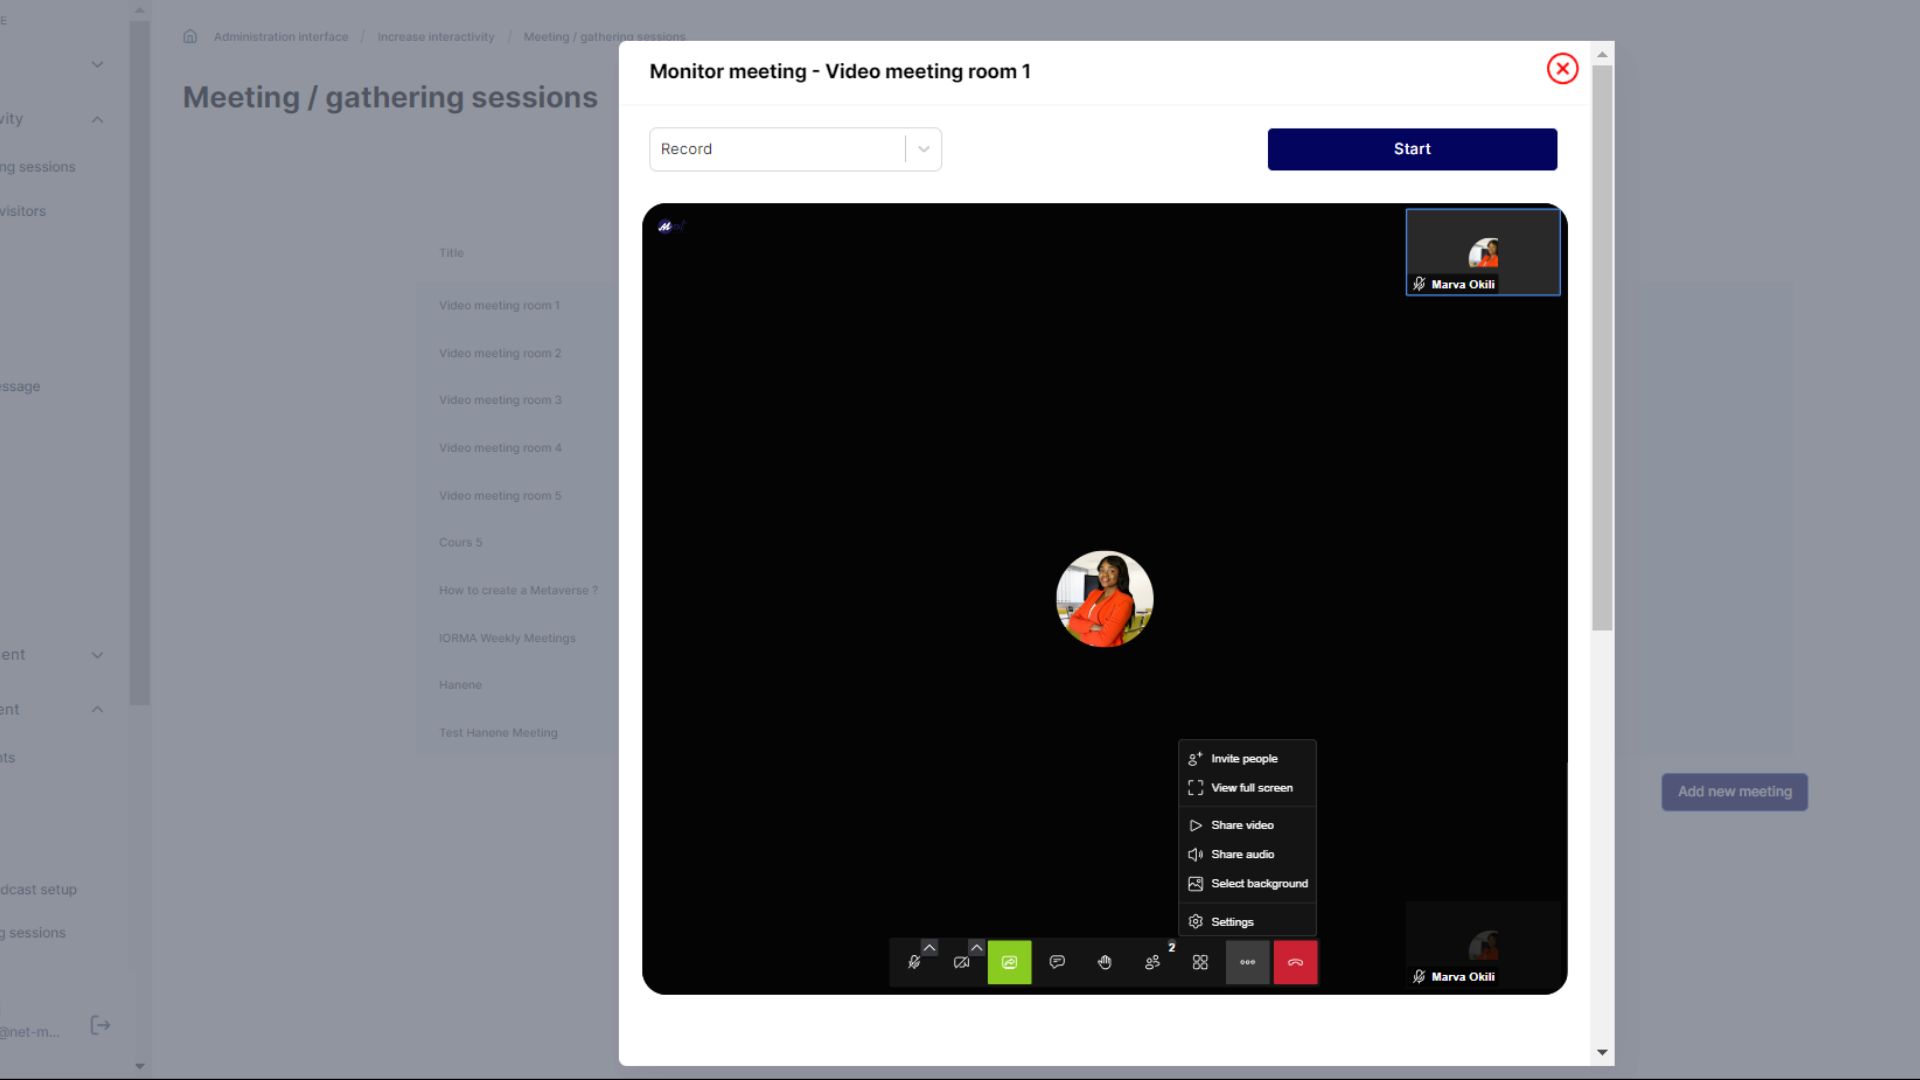Open Settings from the meeting menu
Image resolution: width=1920 pixels, height=1080 pixels.
tap(1247, 922)
